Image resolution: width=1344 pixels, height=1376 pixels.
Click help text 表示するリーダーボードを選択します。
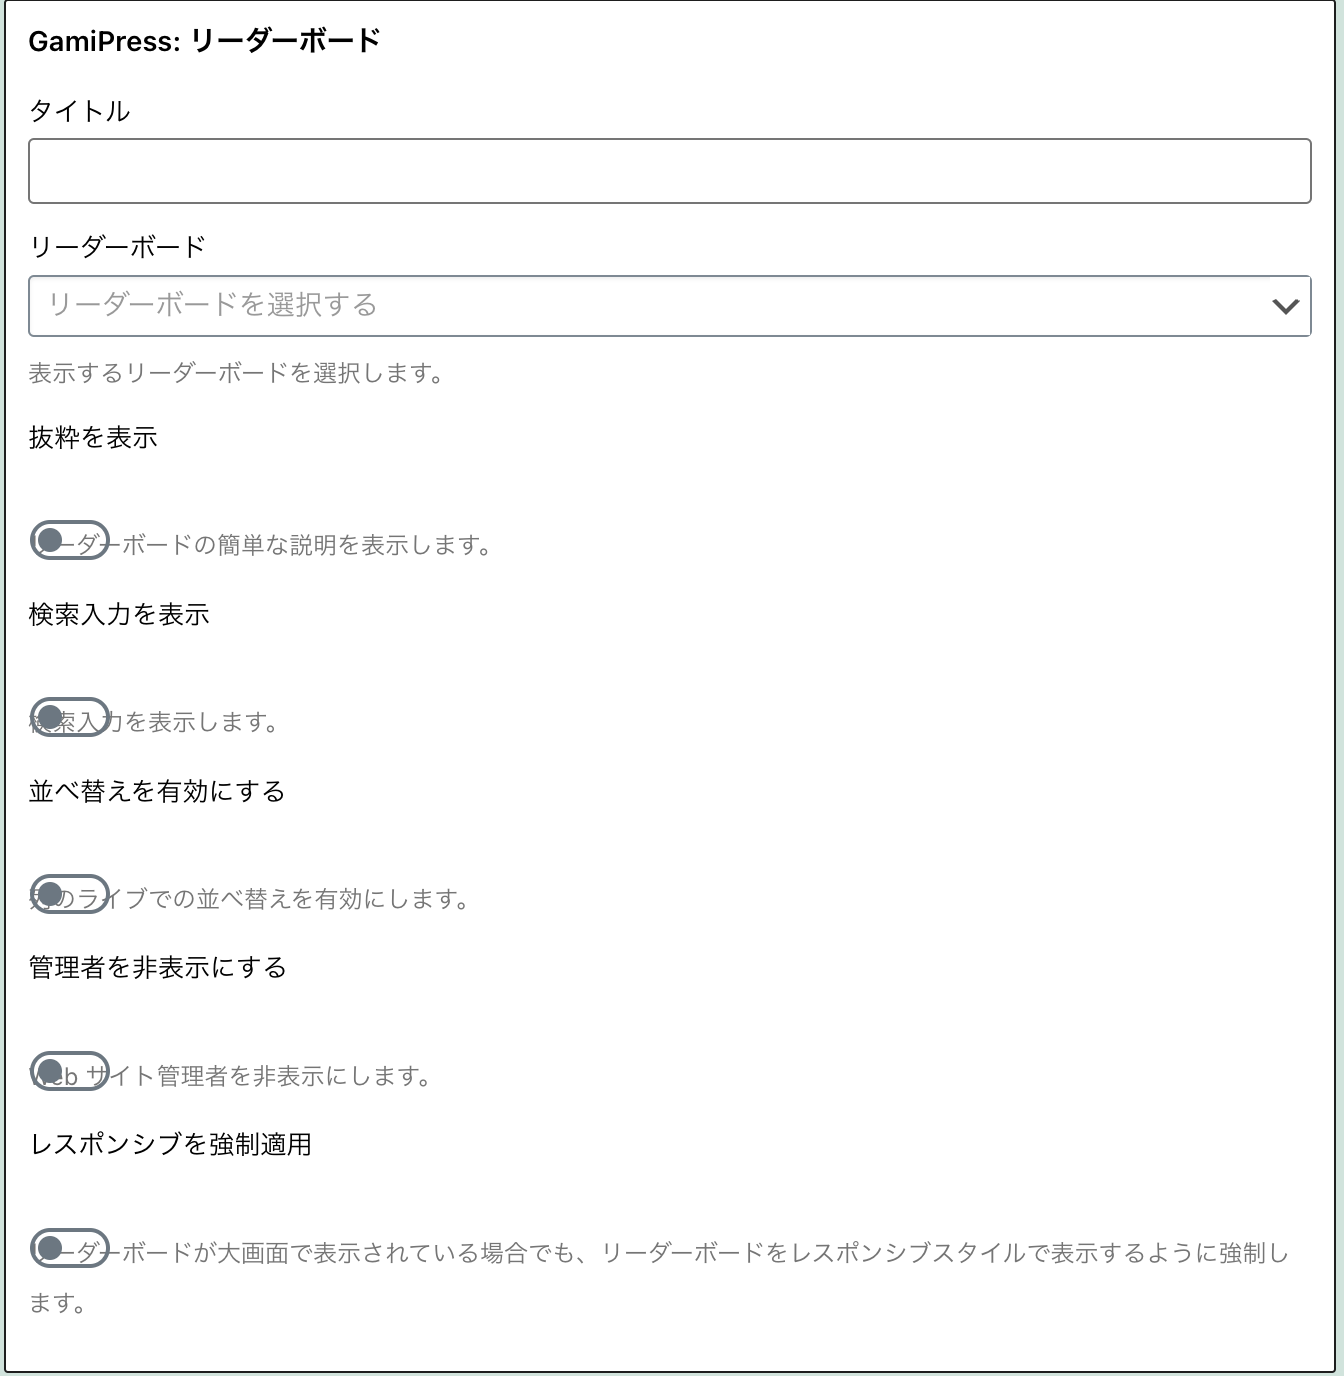click(x=237, y=374)
